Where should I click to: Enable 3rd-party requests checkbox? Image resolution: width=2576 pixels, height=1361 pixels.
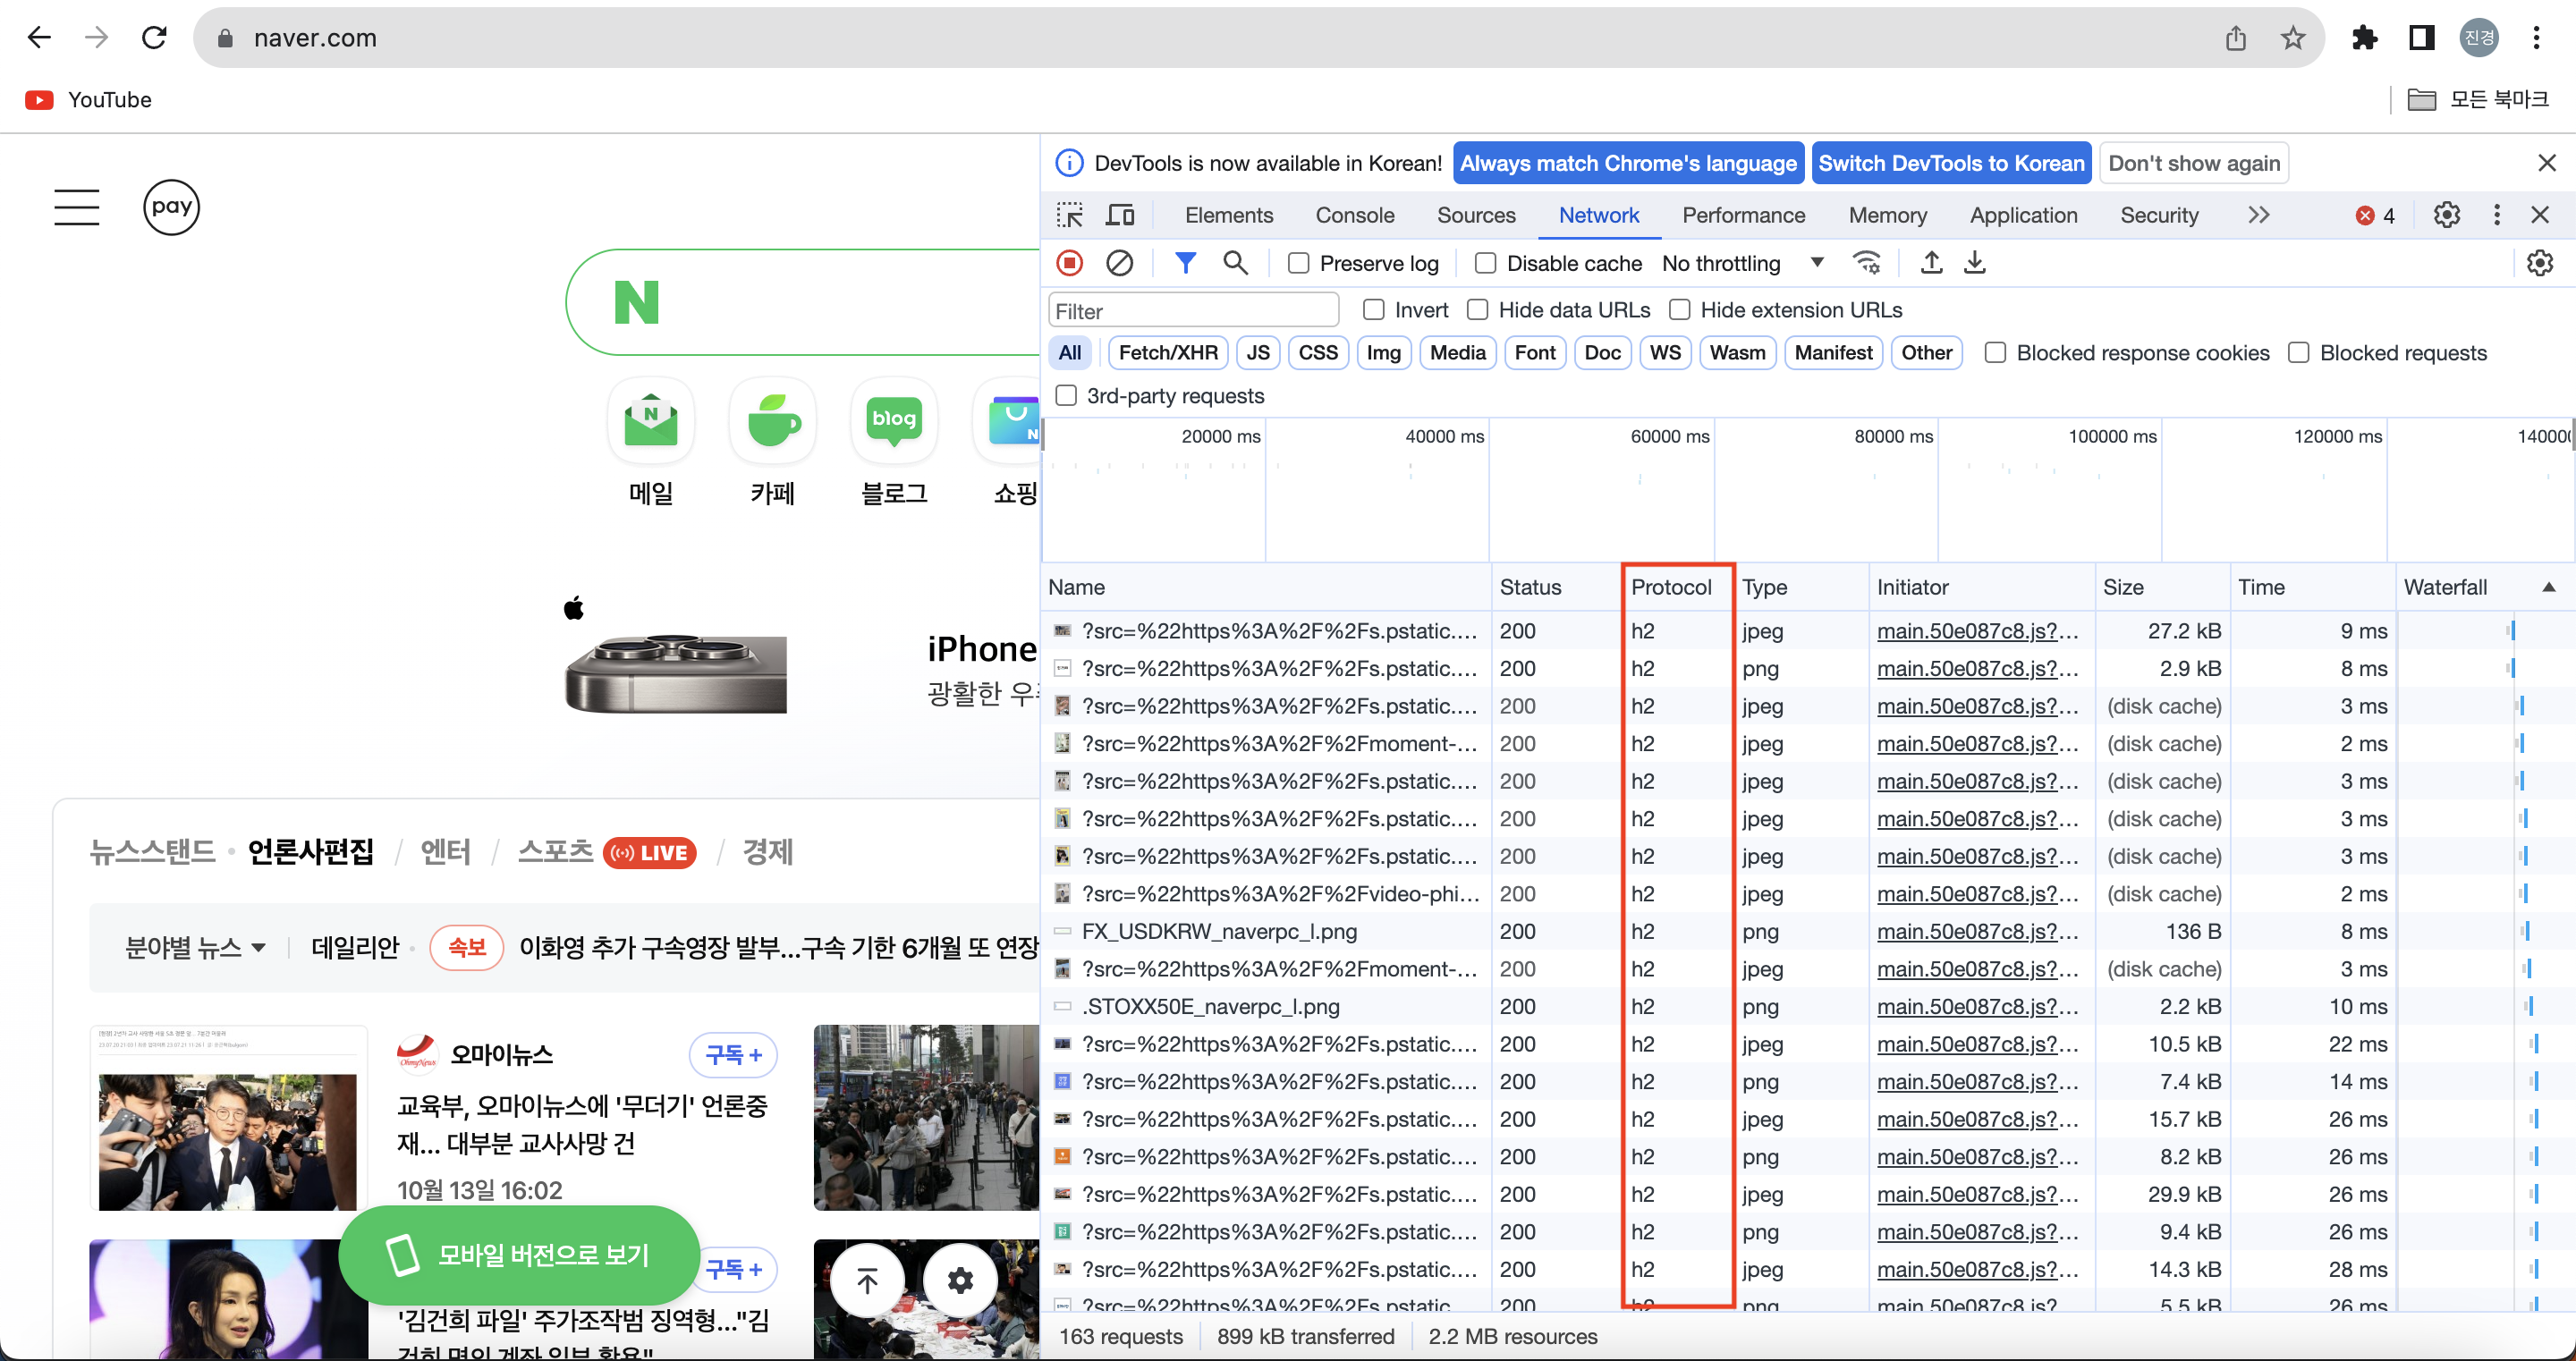(1067, 396)
